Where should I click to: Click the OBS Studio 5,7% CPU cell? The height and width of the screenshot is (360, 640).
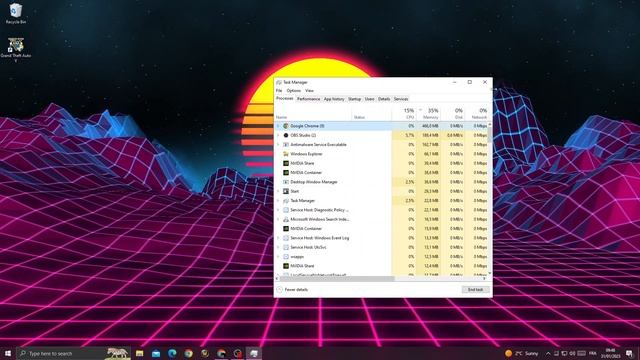[x=404, y=135]
